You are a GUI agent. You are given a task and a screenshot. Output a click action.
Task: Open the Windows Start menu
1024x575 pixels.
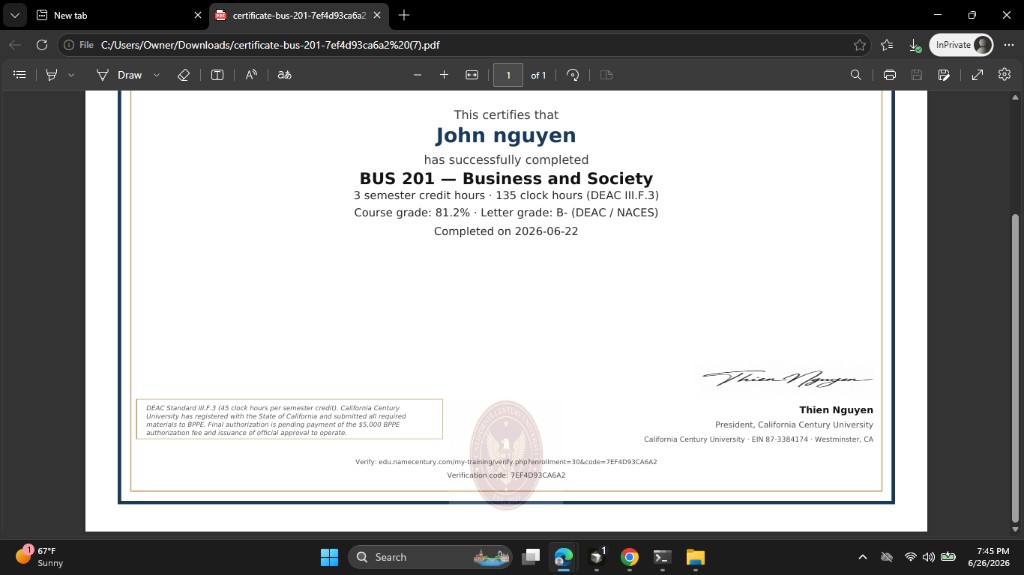[x=329, y=557]
